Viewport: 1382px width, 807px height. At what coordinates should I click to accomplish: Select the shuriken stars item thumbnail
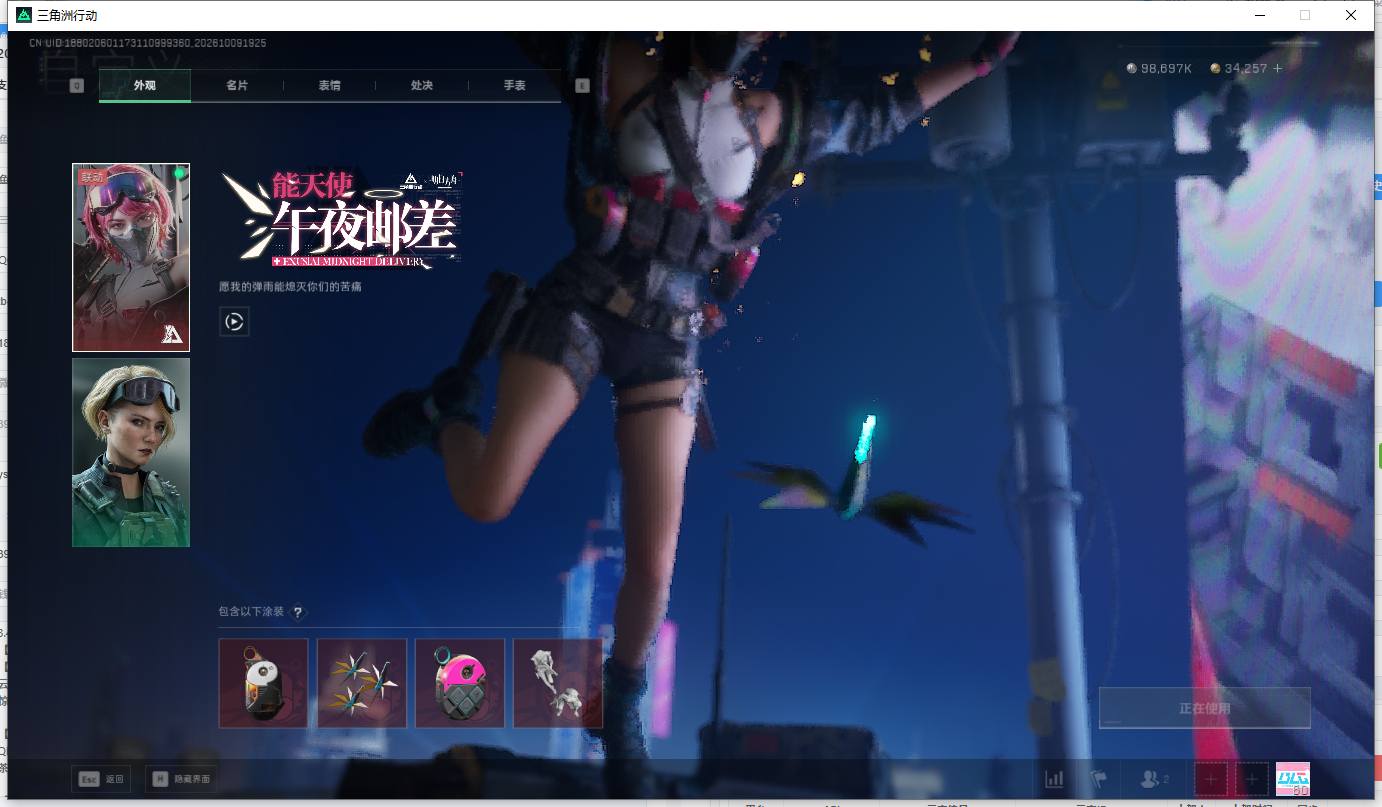point(362,683)
